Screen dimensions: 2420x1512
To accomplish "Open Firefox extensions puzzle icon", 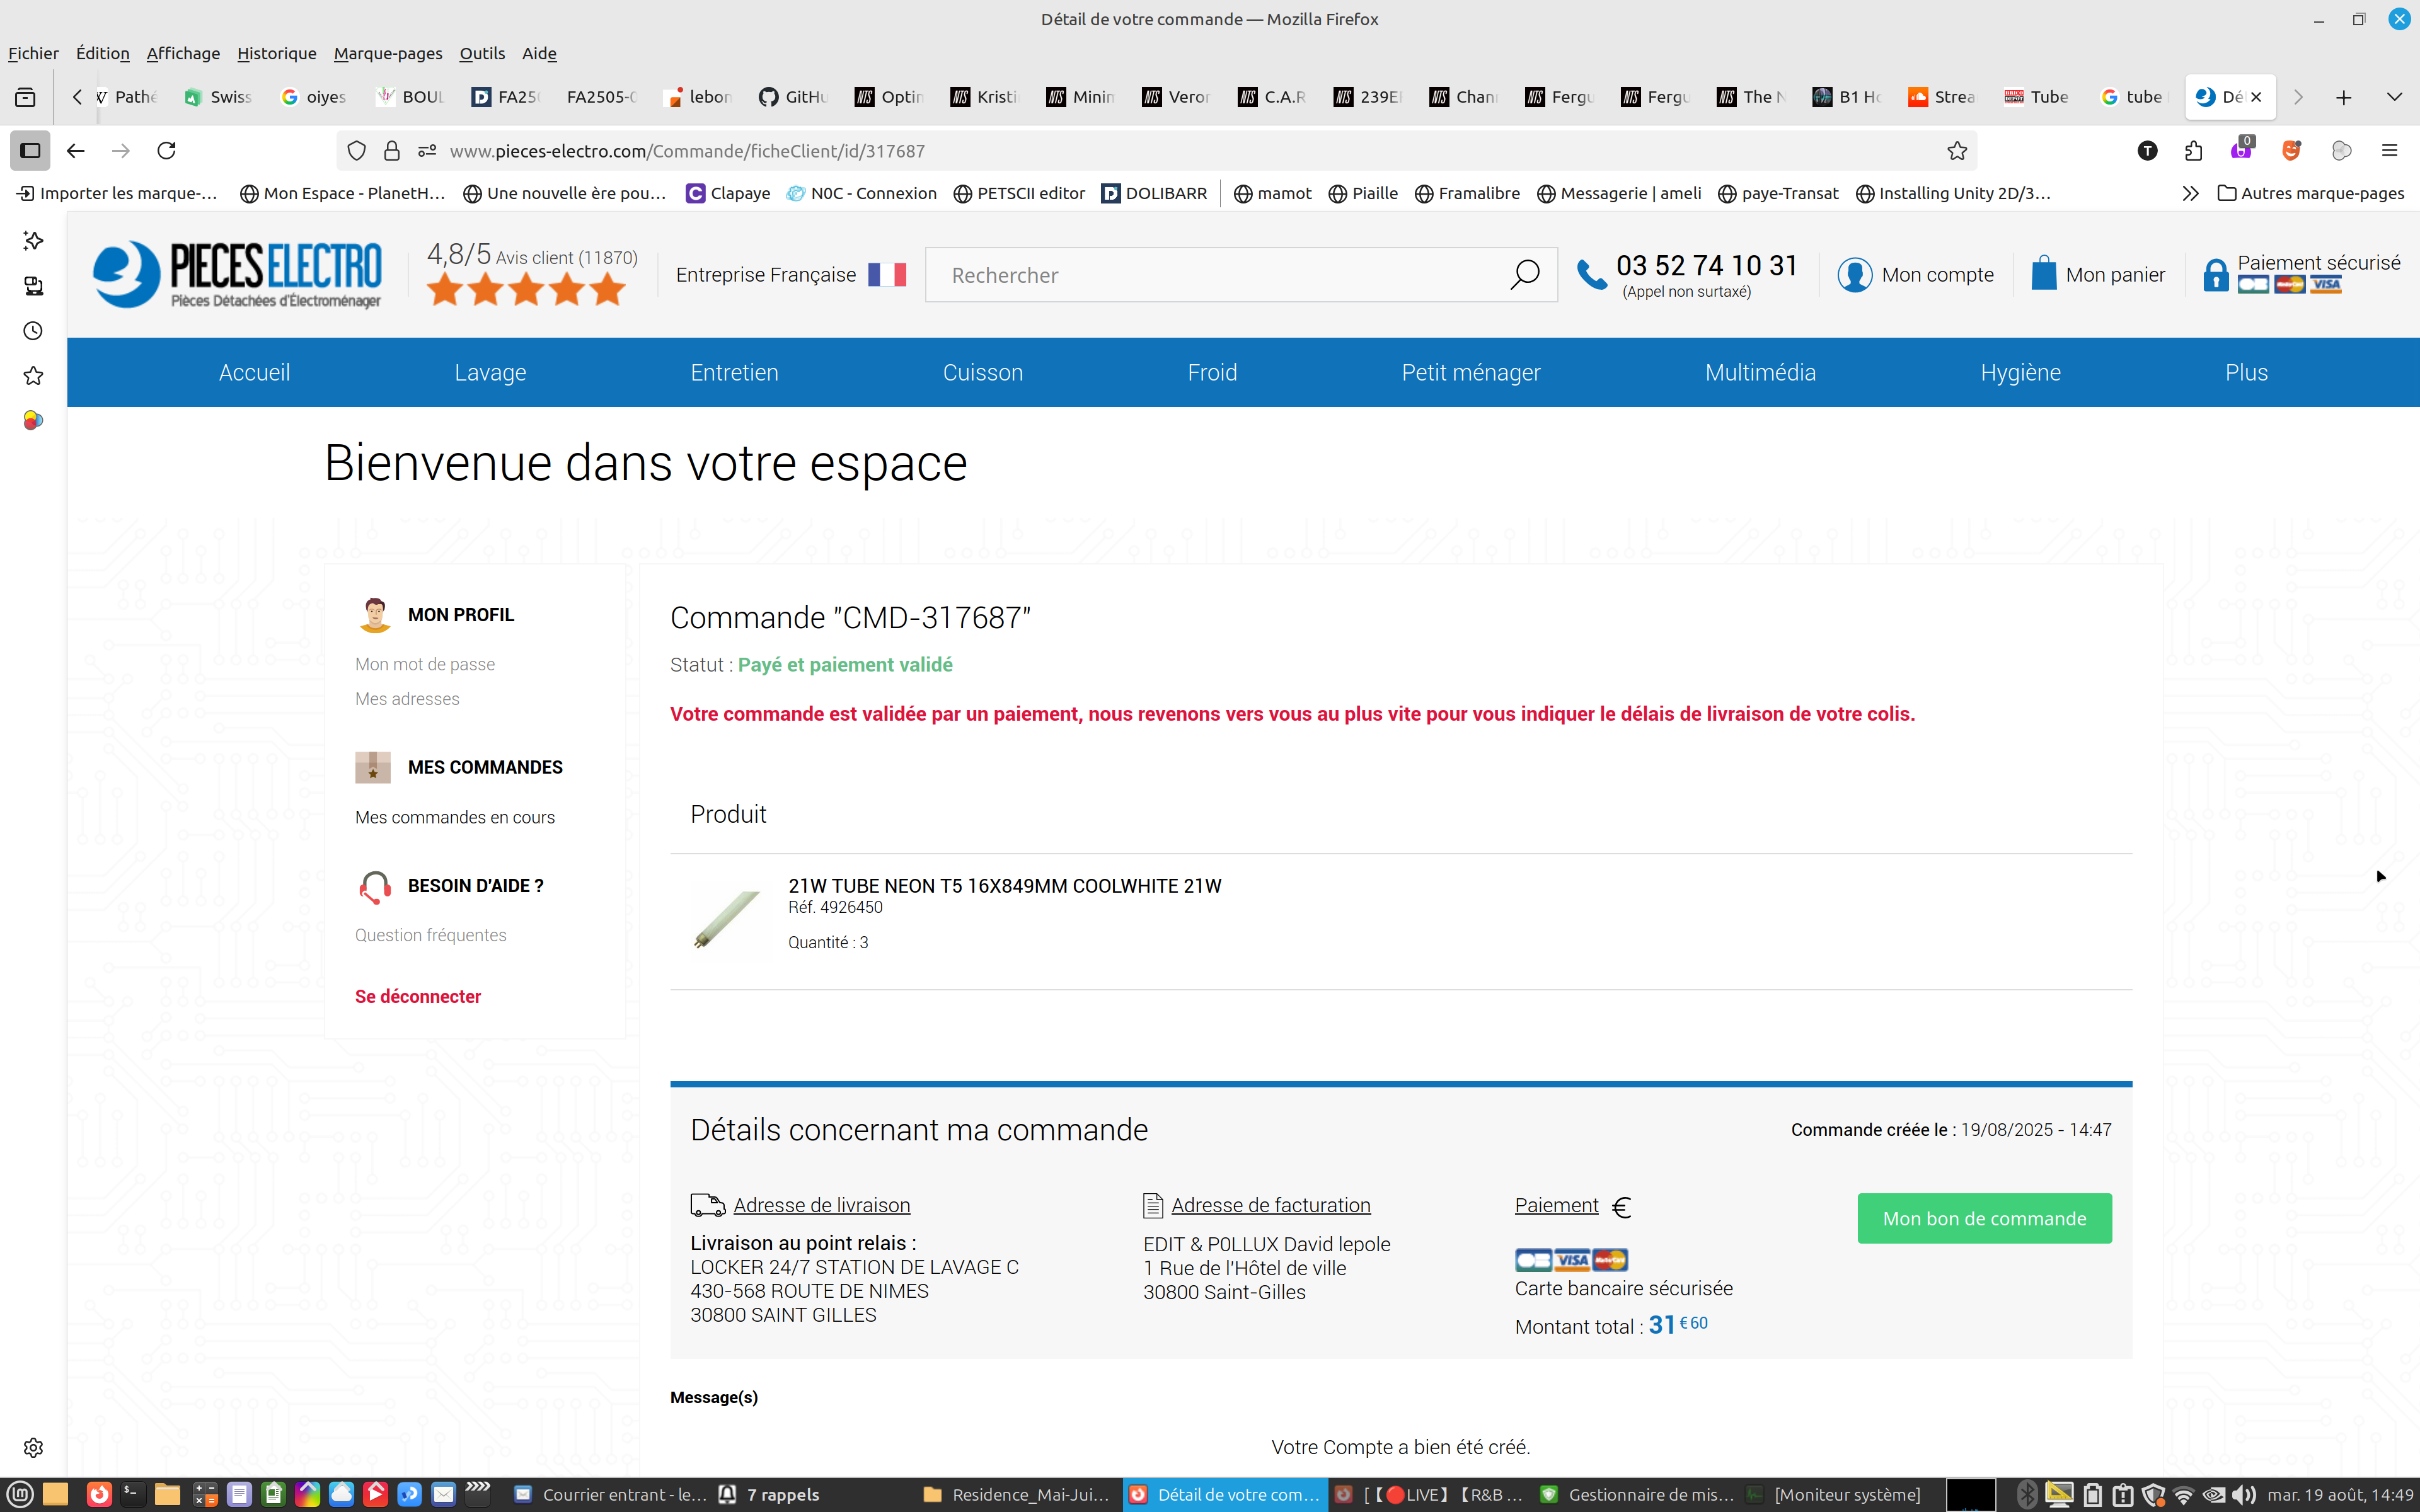I will 2194,151.
